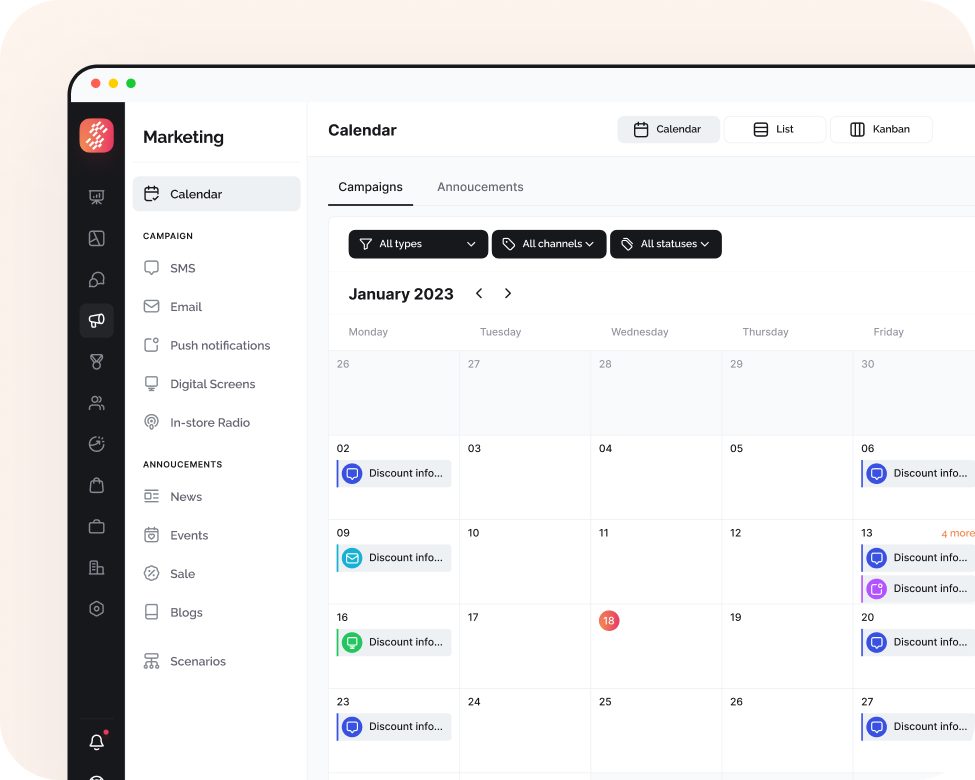Open the January 09 email Discount info event
The width and height of the screenshot is (975, 780).
click(x=394, y=558)
